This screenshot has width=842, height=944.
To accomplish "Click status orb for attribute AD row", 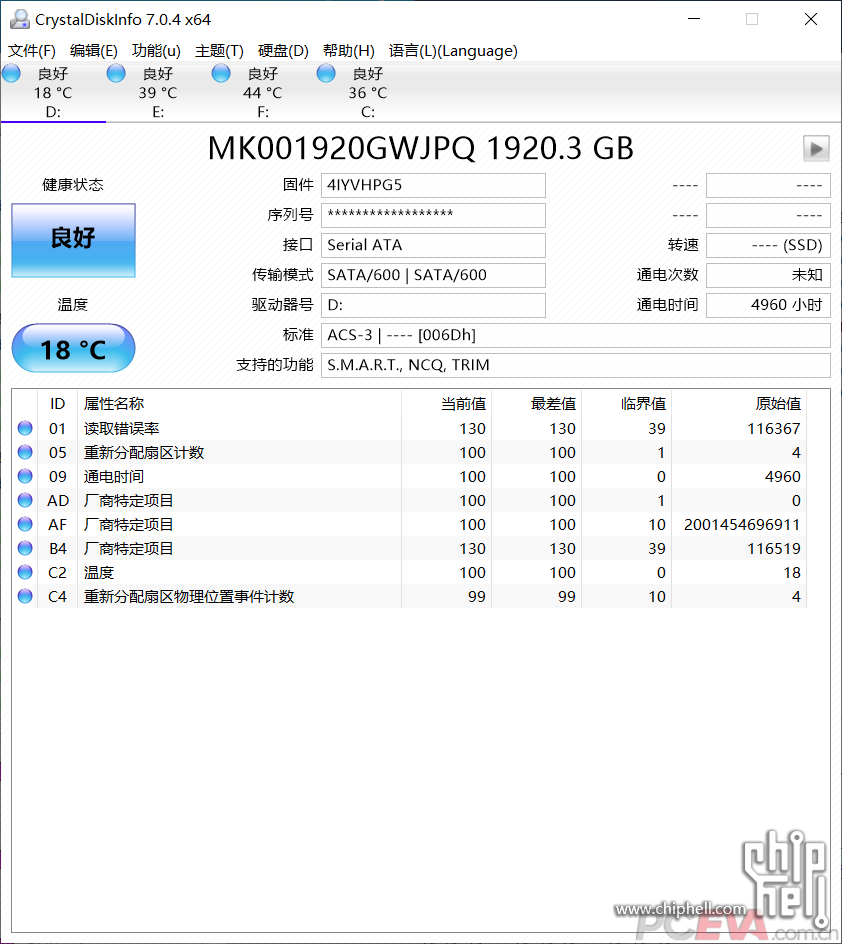I will pyautogui.click(x=25, y=500).
